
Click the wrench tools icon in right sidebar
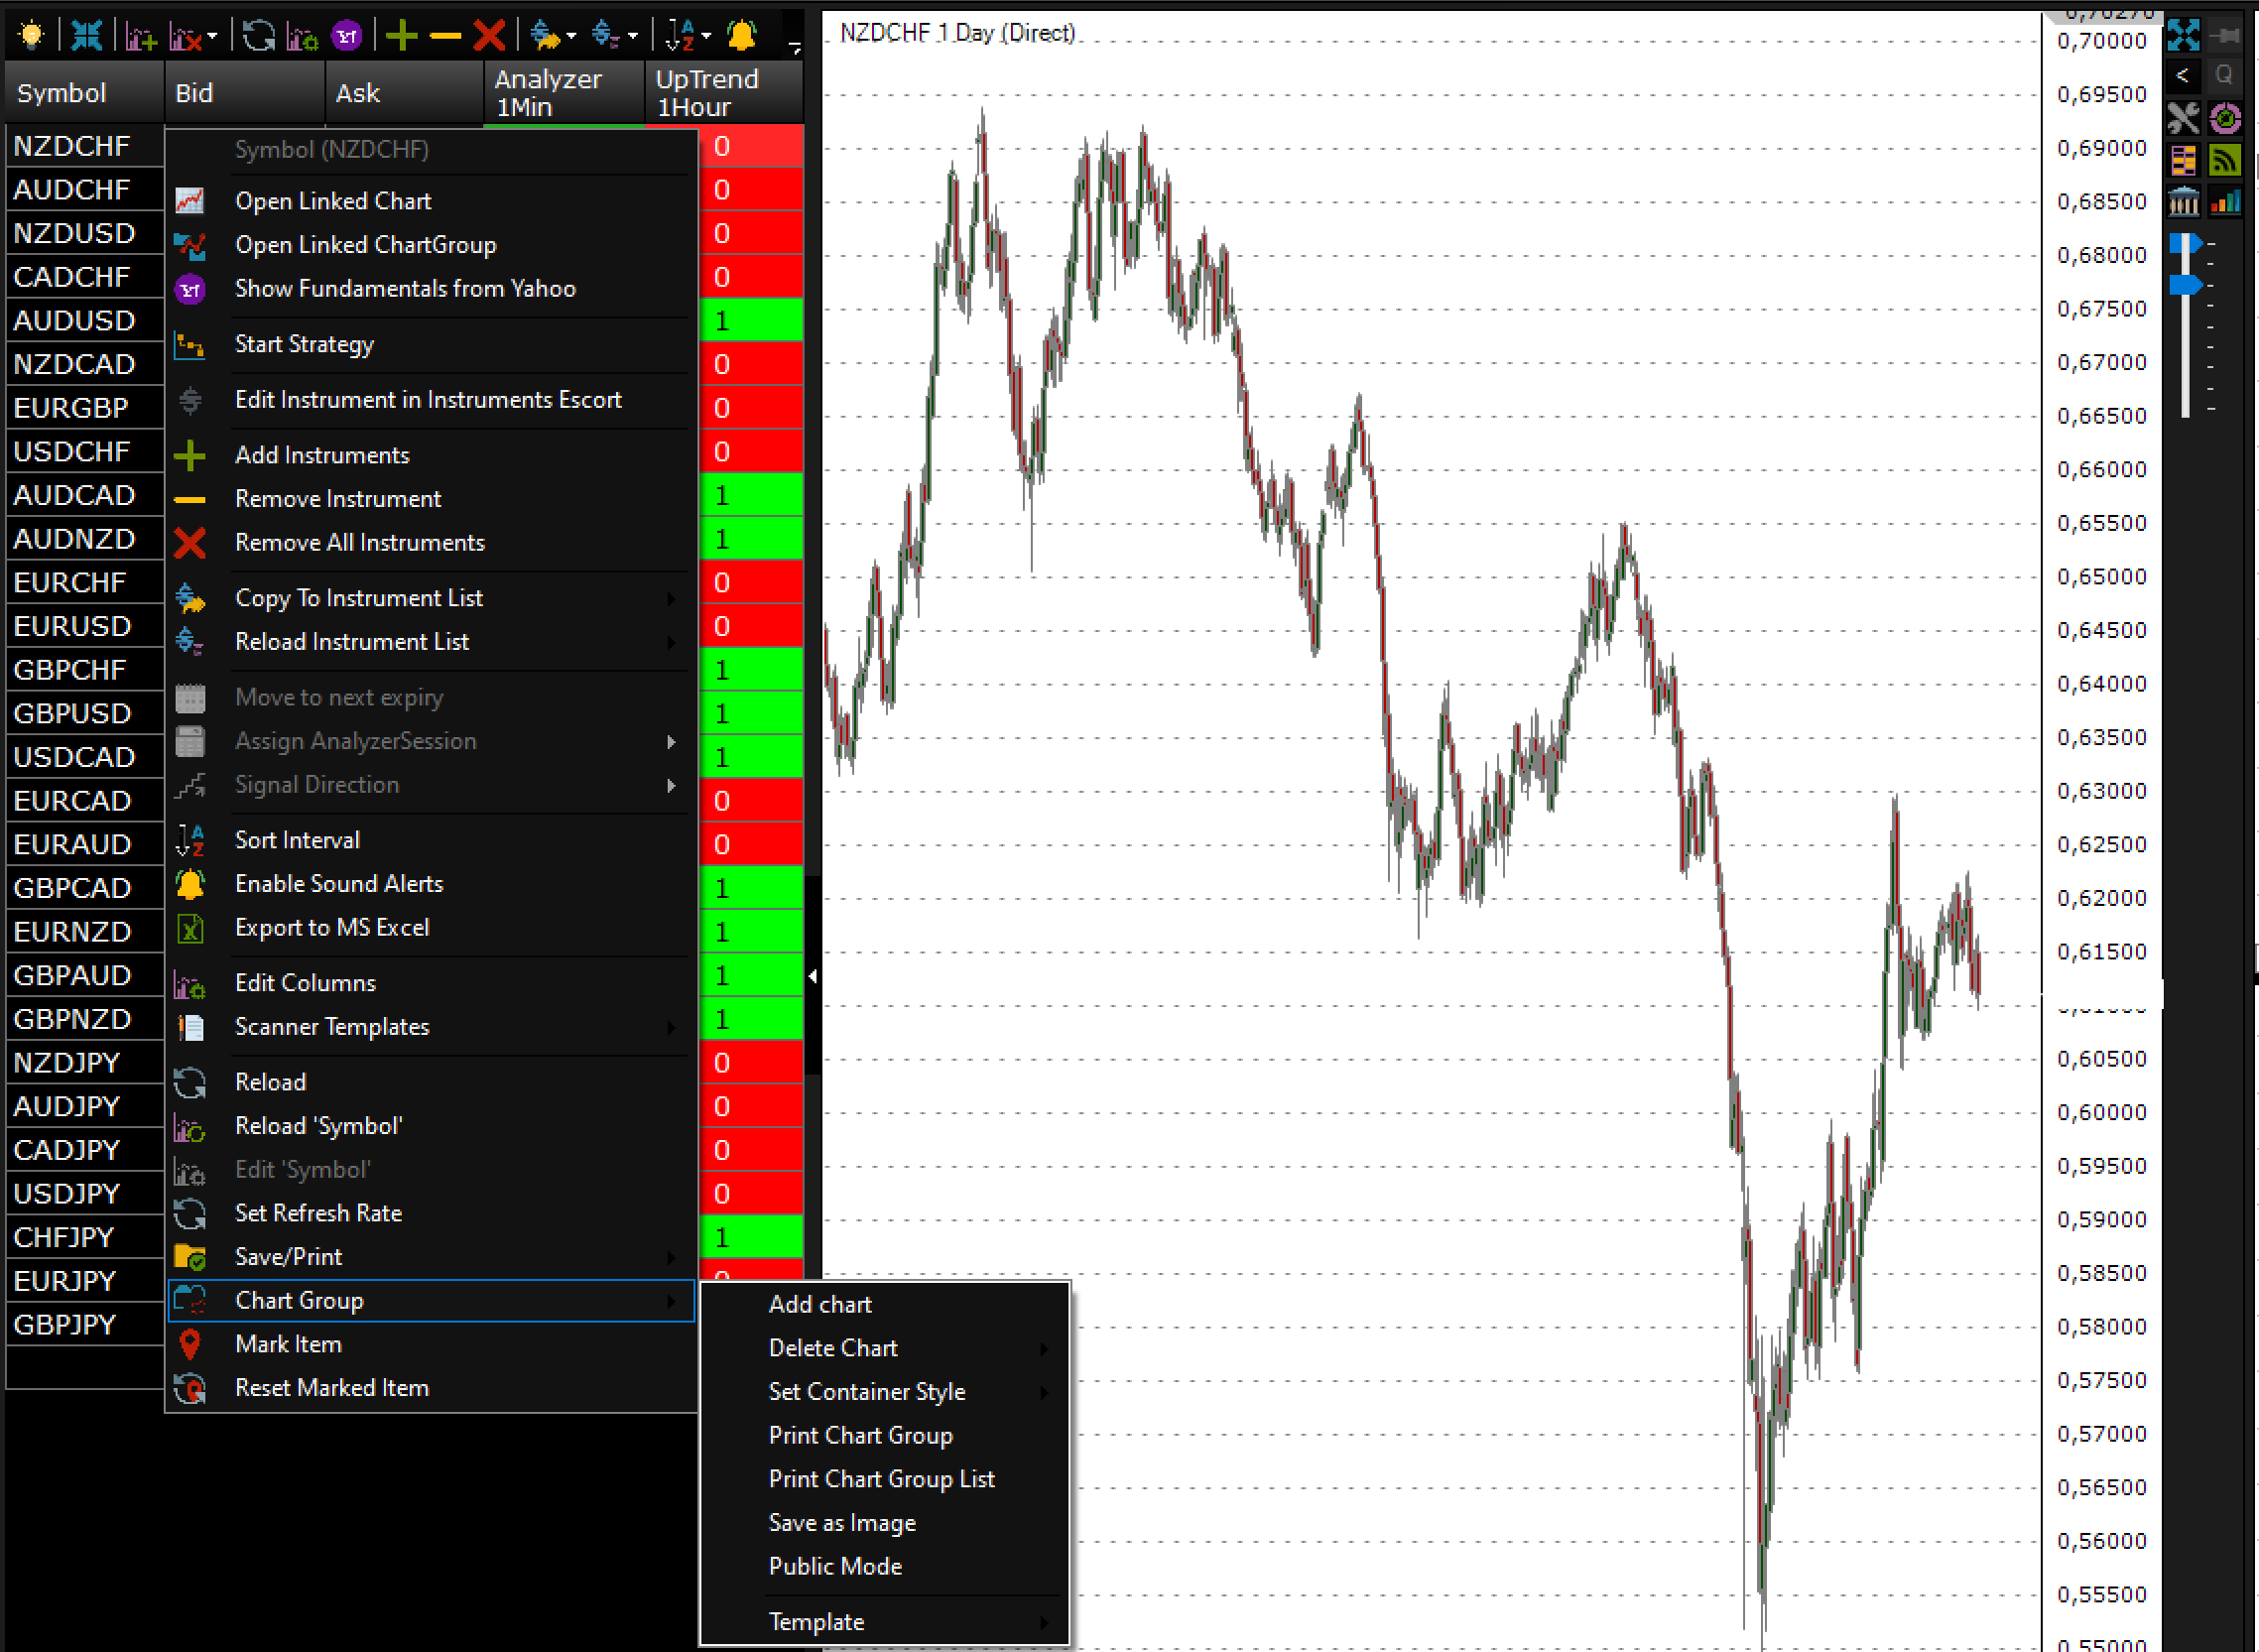[2183, 119]
